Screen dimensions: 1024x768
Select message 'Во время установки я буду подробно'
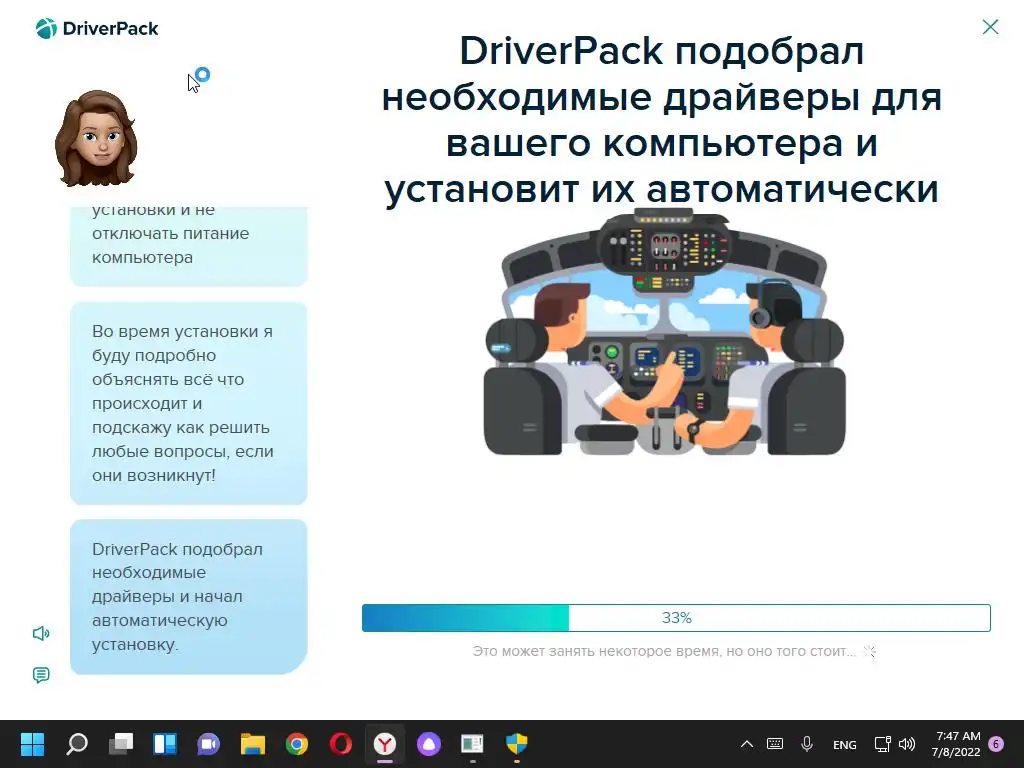pos(188,403)
